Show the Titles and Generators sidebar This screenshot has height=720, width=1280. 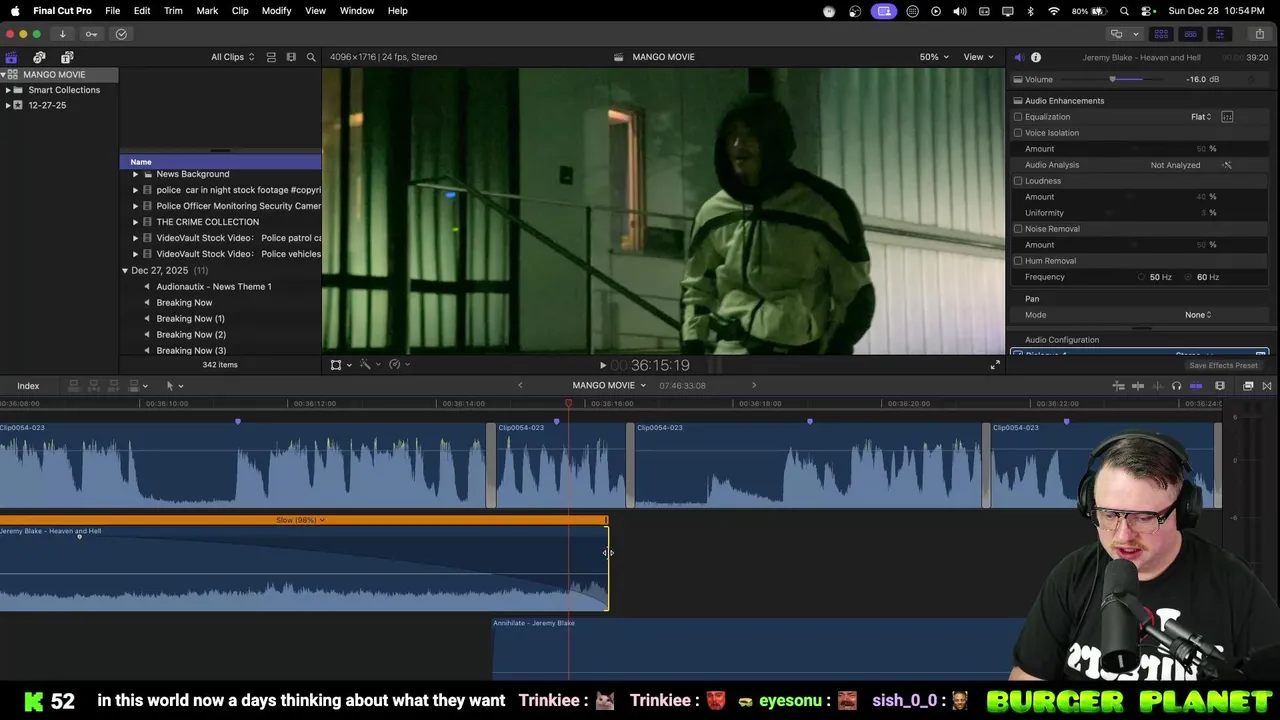(67, 57)
